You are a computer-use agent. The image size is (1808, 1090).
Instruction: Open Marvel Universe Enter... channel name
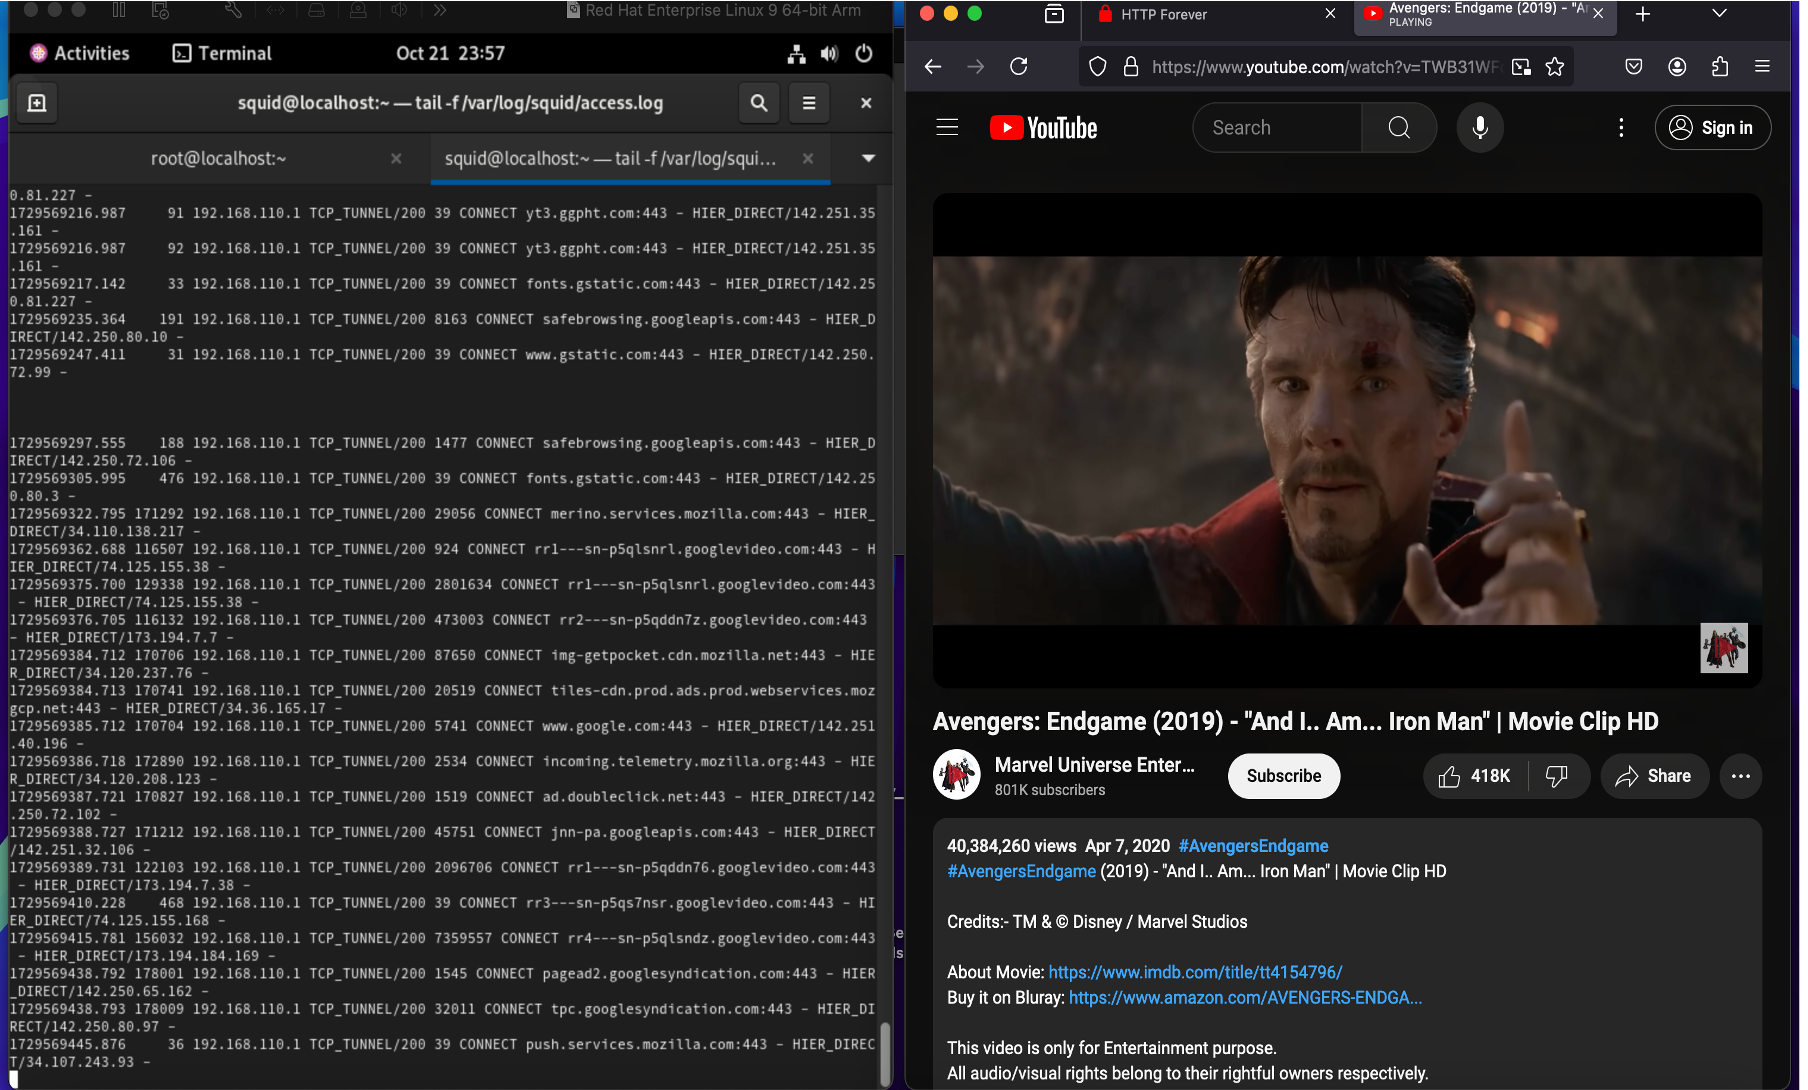[x=1095, y=765]
